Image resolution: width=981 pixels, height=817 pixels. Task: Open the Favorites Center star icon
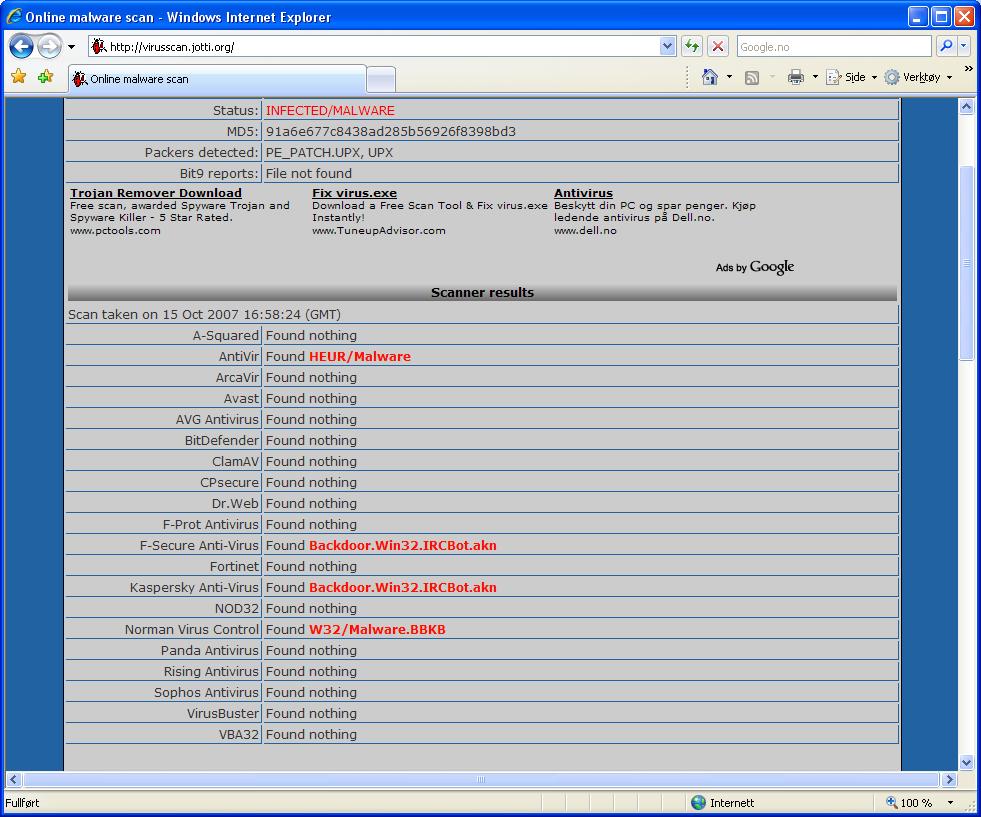[19, 76]
